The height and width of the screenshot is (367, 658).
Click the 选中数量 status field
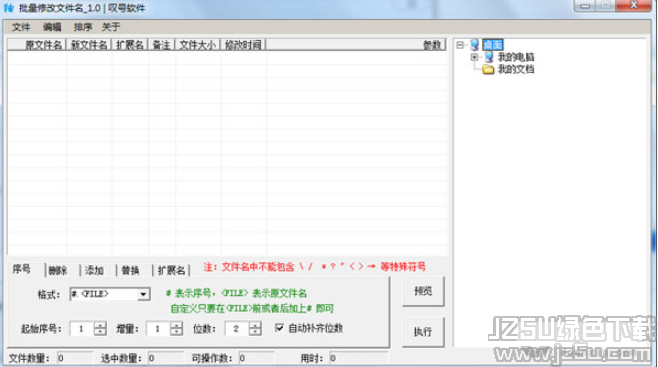coord(165,358)
